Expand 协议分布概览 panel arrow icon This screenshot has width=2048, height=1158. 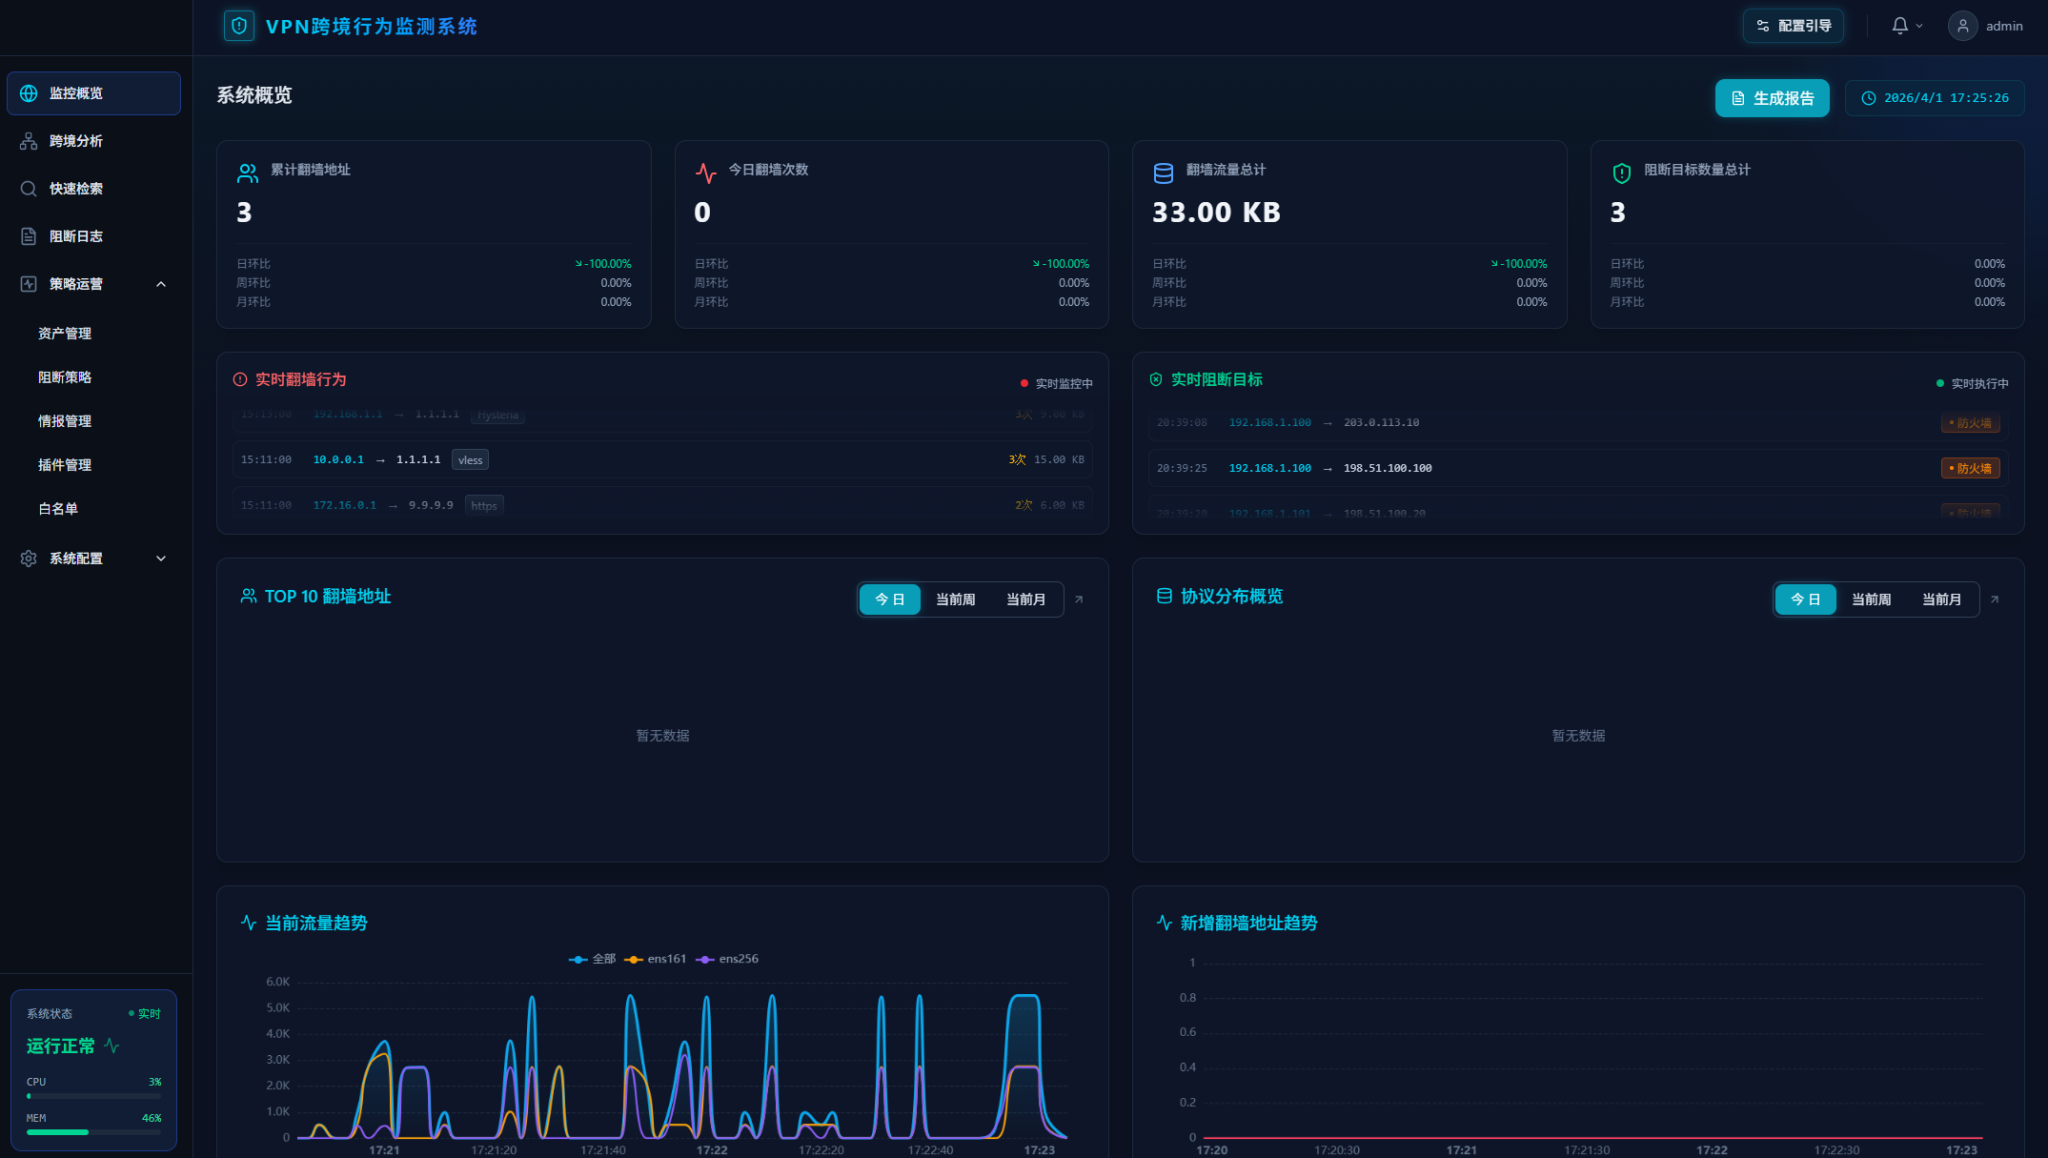tap(1995, 600)
